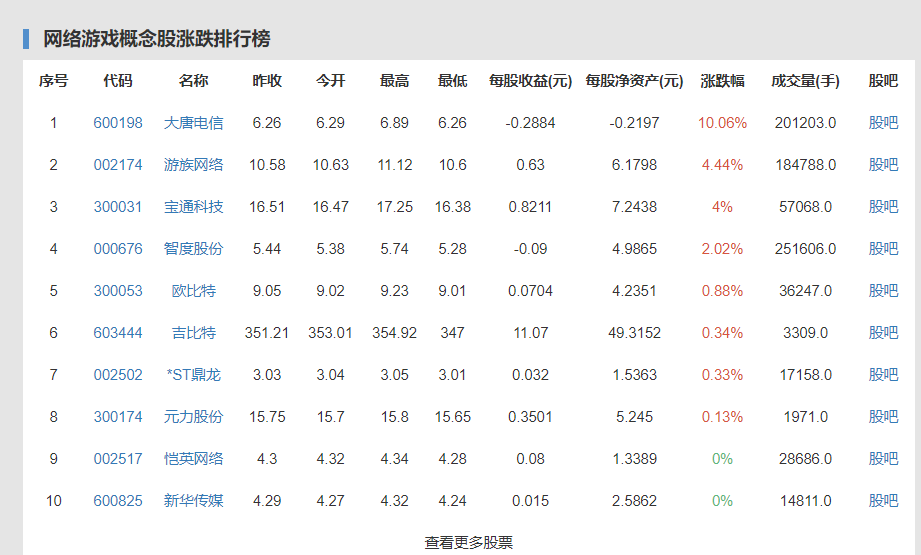Select the 4.44% change value
The image size is (921, 555).
[722, 165]
